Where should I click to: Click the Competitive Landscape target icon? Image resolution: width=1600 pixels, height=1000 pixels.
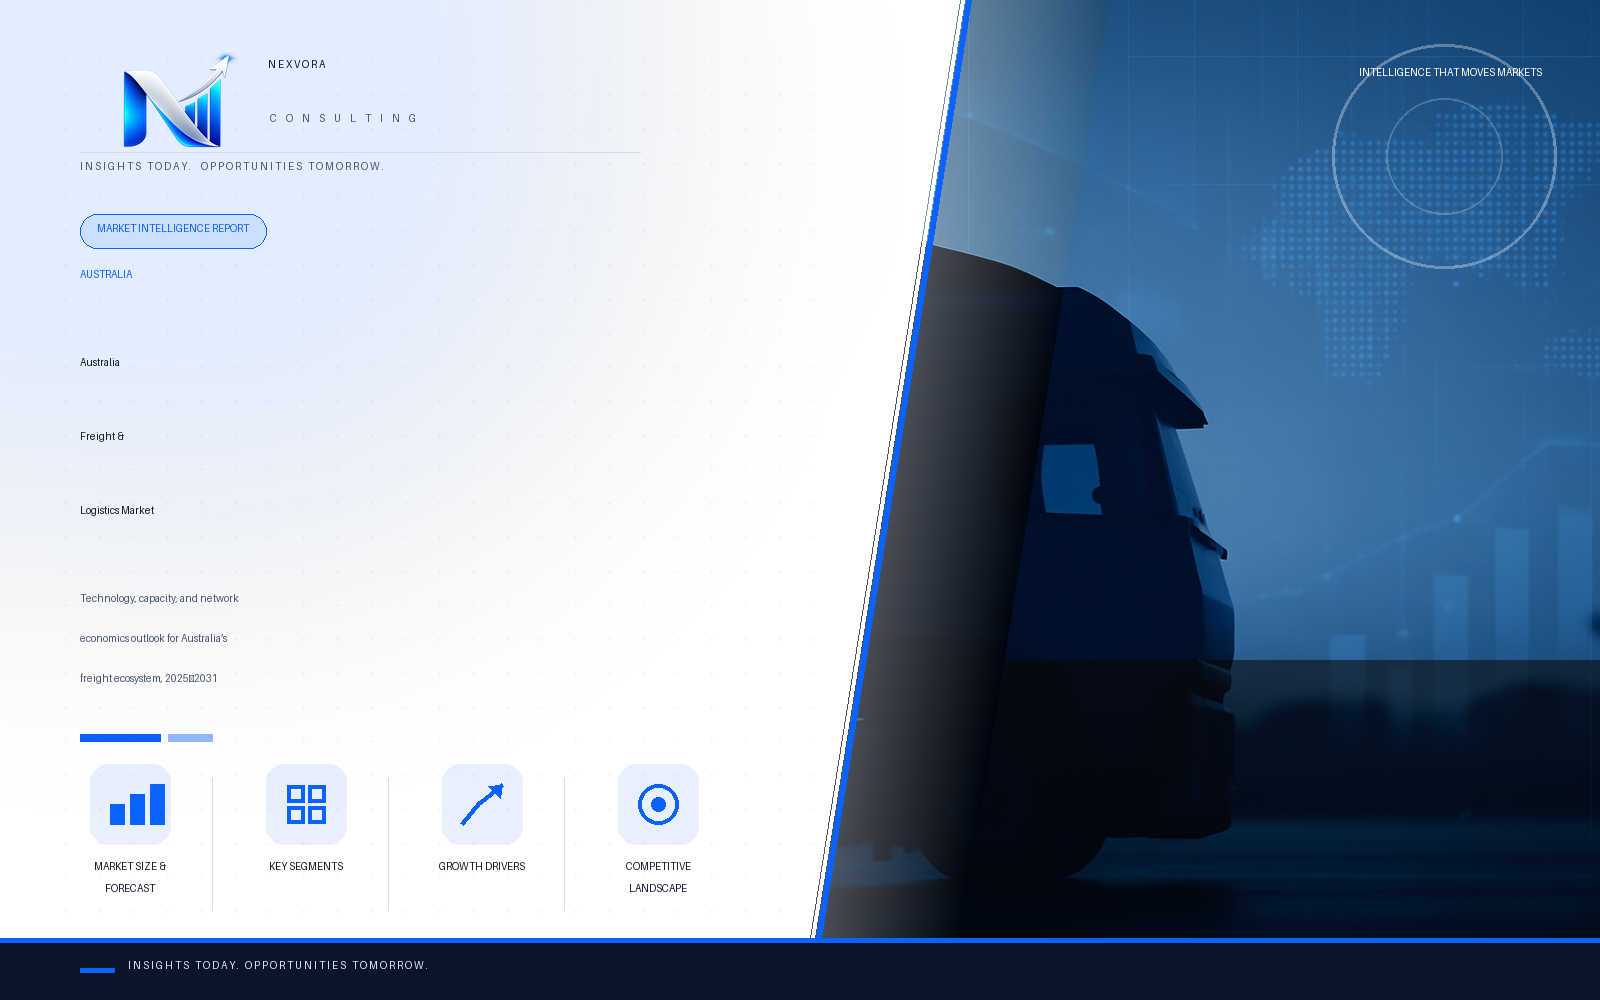point(658,805)
